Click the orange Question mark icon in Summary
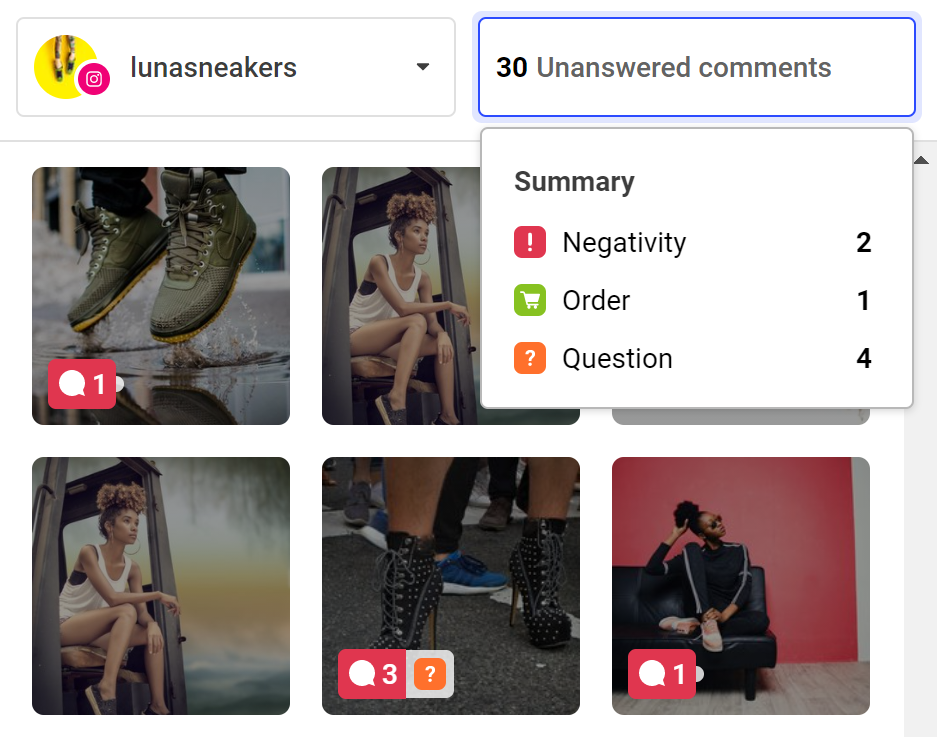Image resolution: width=937 pixels, height=737 pixels. pos(529,358)
